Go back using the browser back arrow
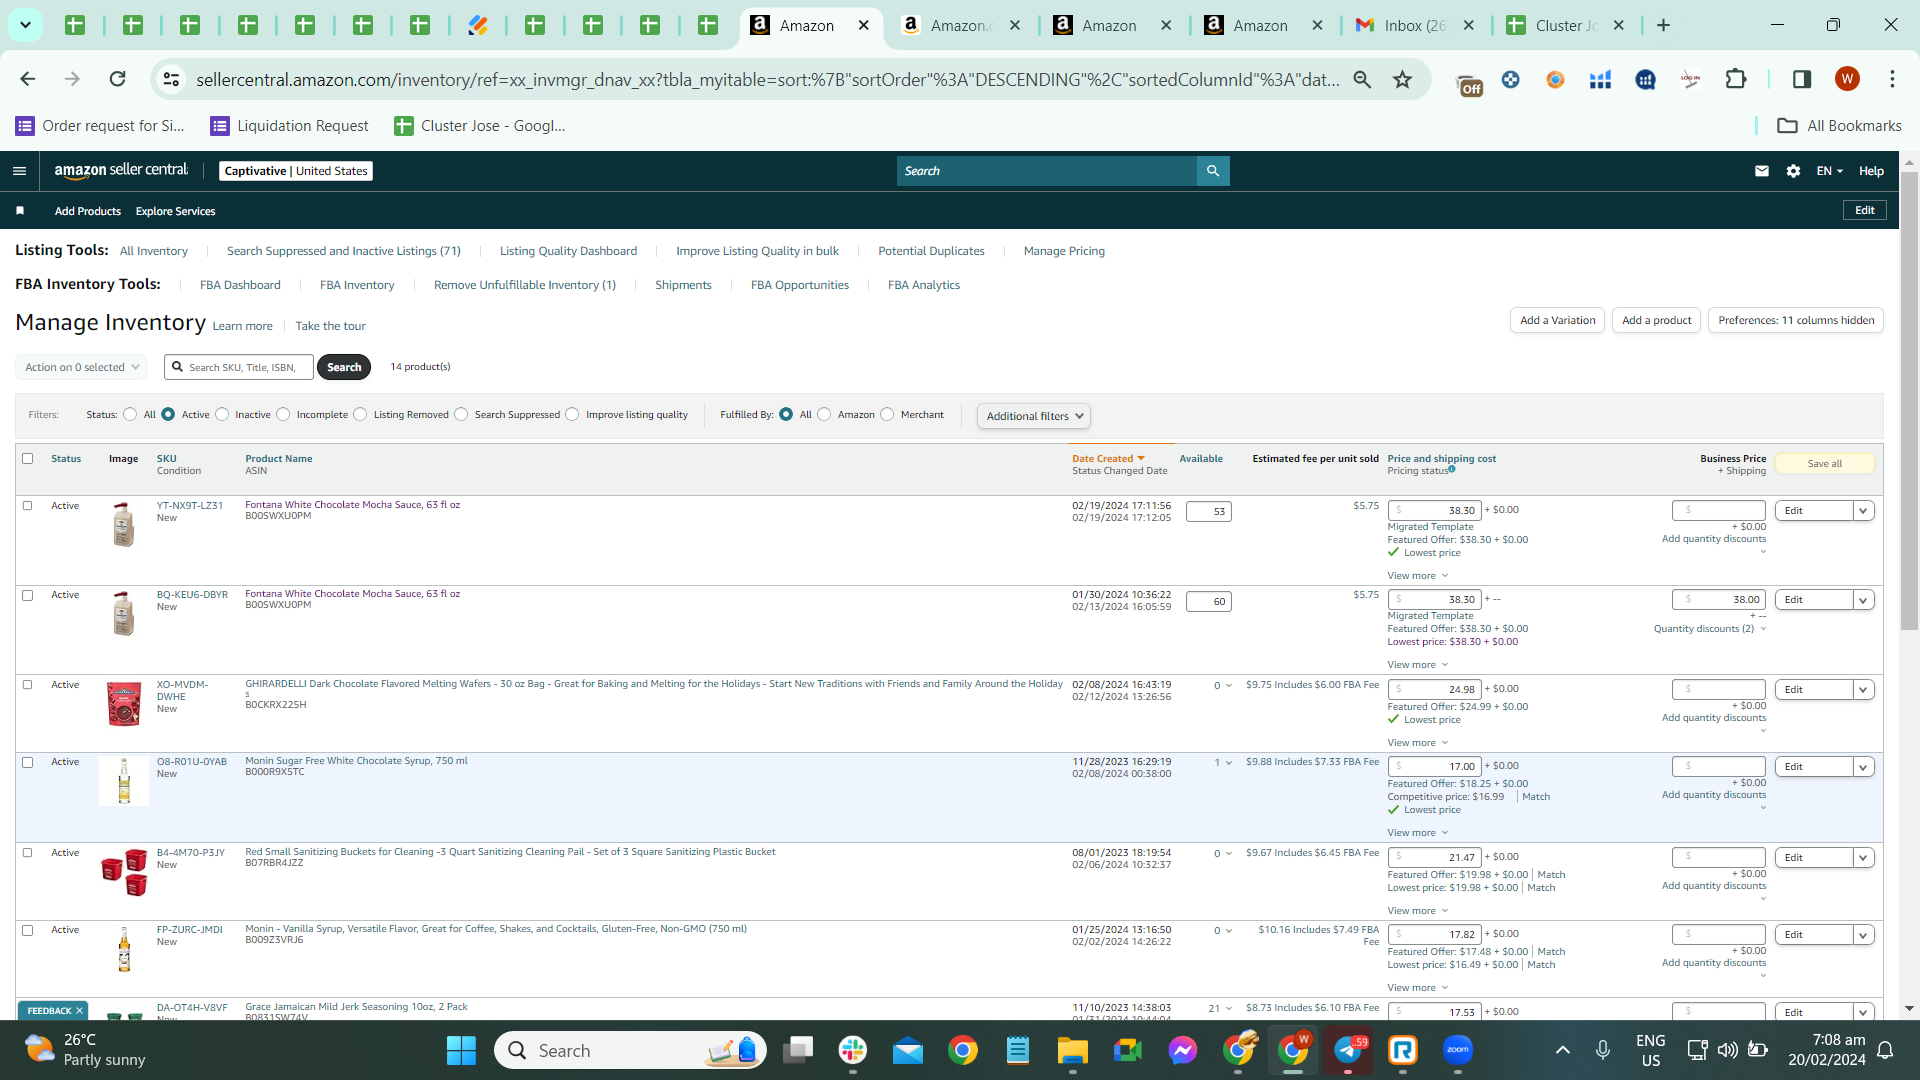The height and width of the screenshot is (1080, 1920). [28, 79]
